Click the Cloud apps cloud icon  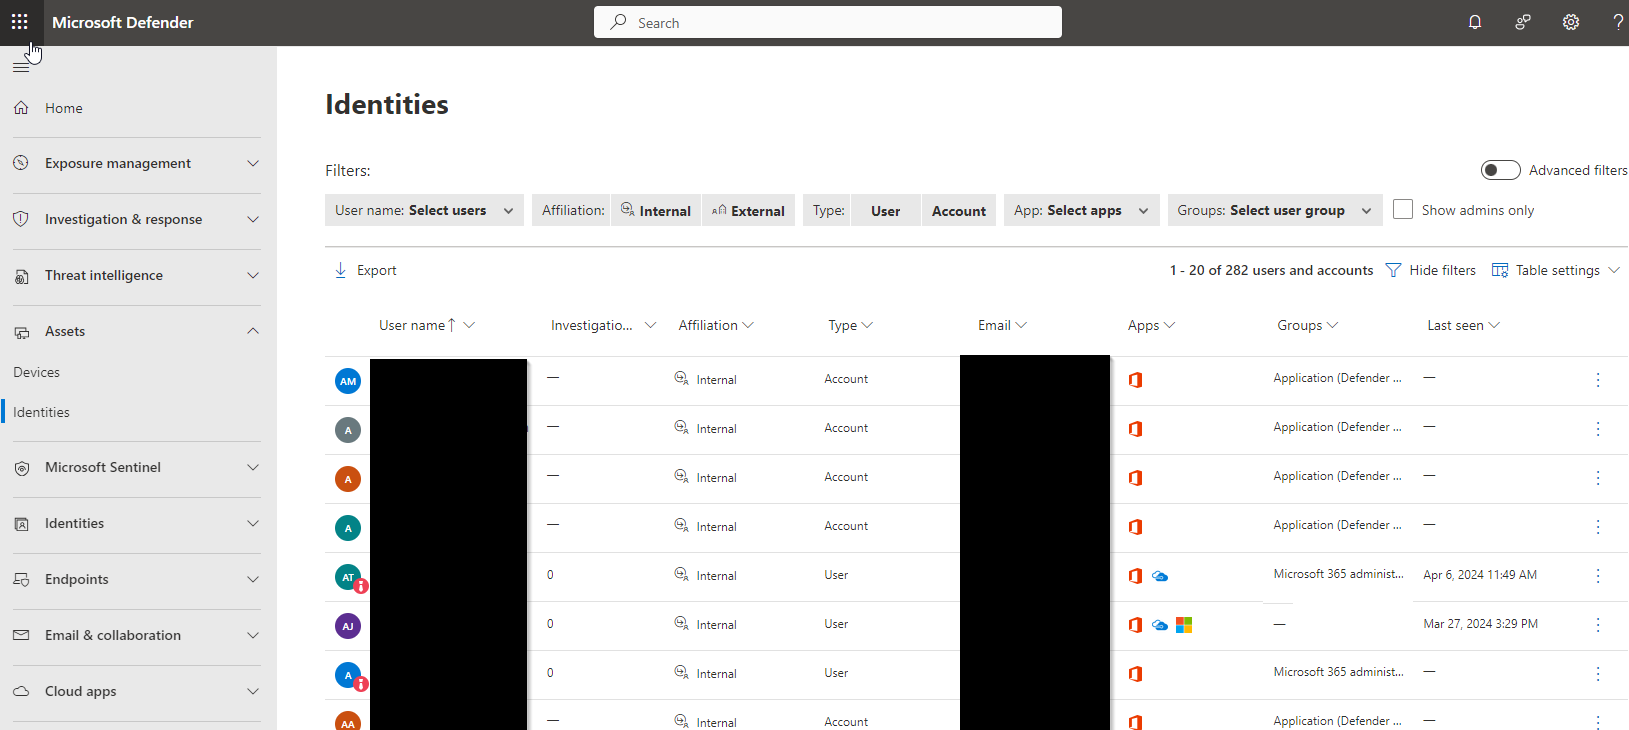[x=21, y=691]
